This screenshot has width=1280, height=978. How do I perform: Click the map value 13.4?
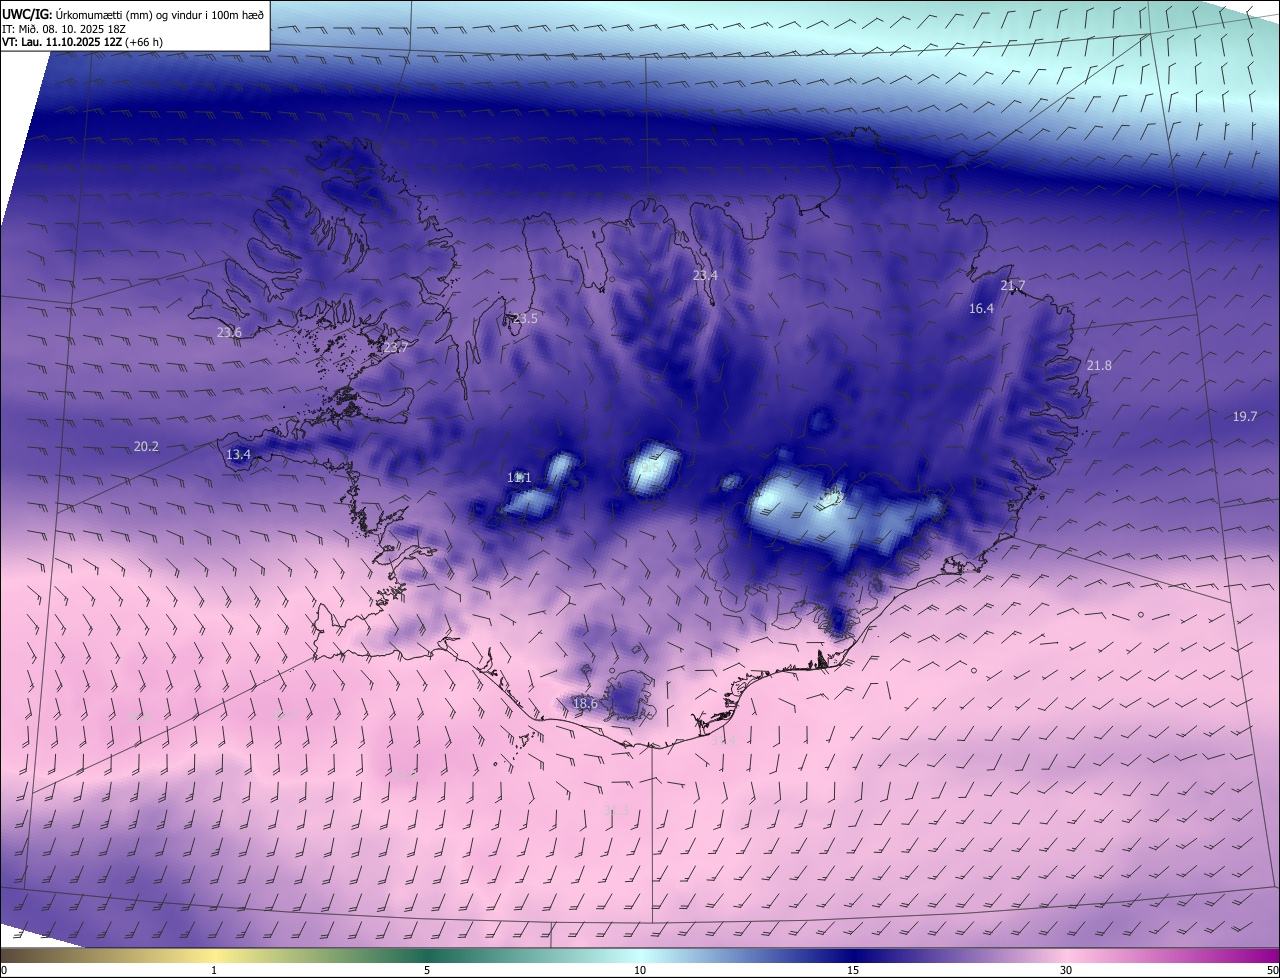238,454
